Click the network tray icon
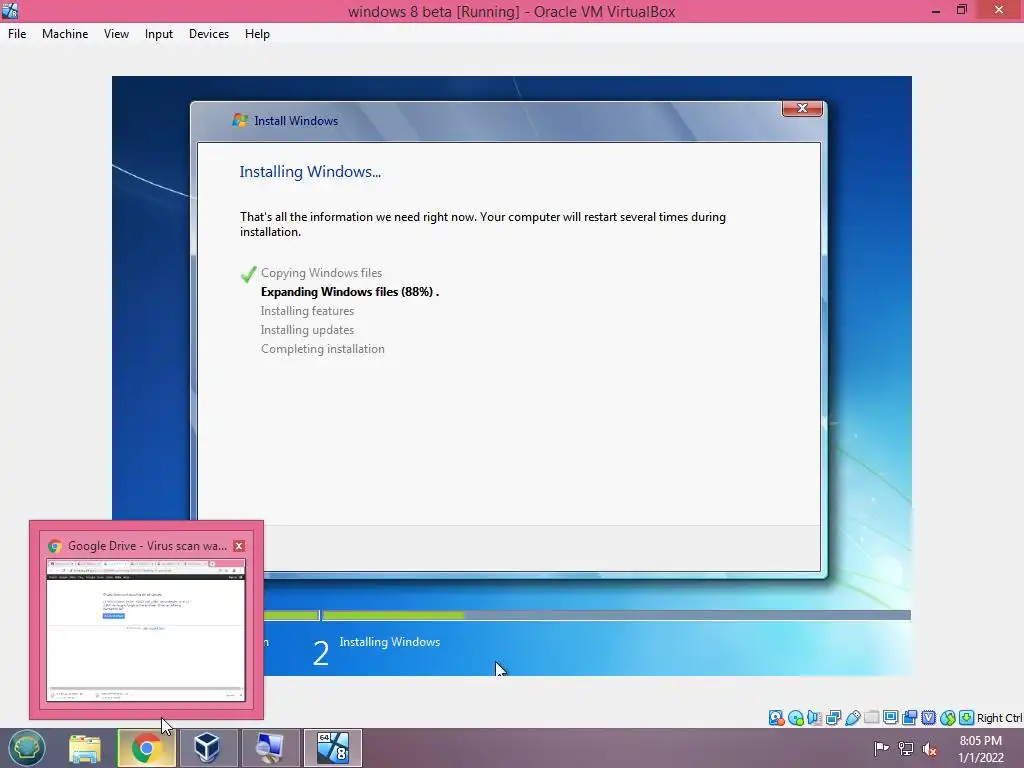This screenshot has height=768, width=1024. point(906,748)
